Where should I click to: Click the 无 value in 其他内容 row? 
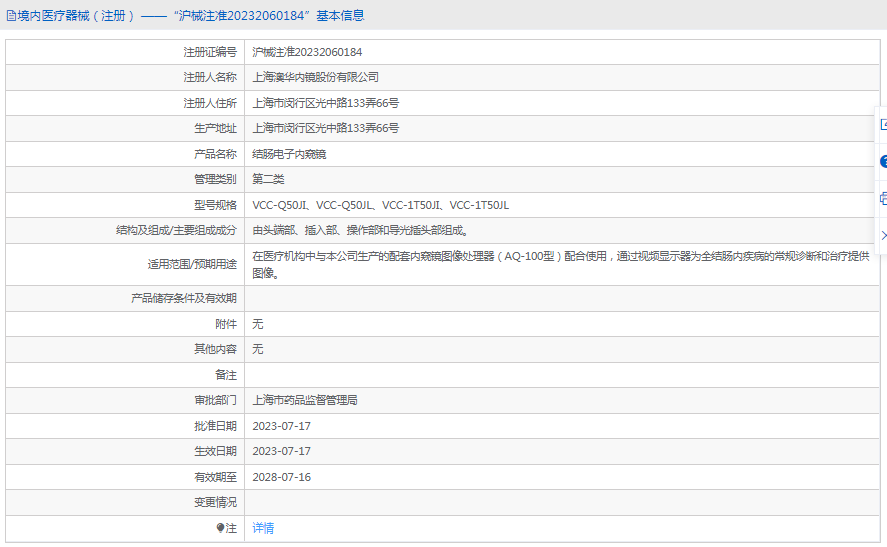(x=258, y=349)
